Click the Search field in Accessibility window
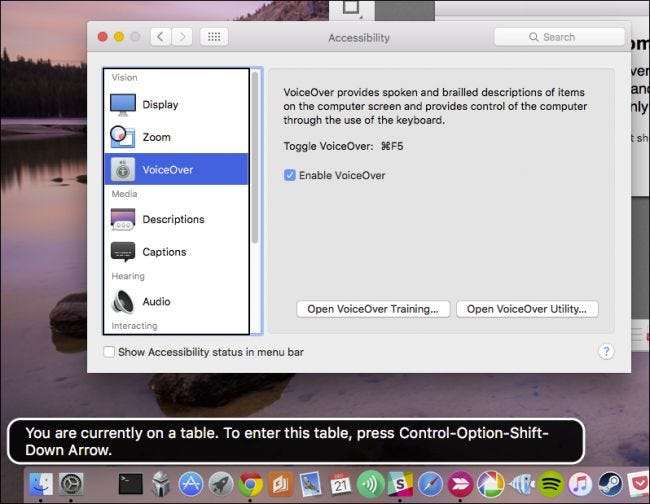The width and height of the screenshot is (650, 504). click(559, 37)
